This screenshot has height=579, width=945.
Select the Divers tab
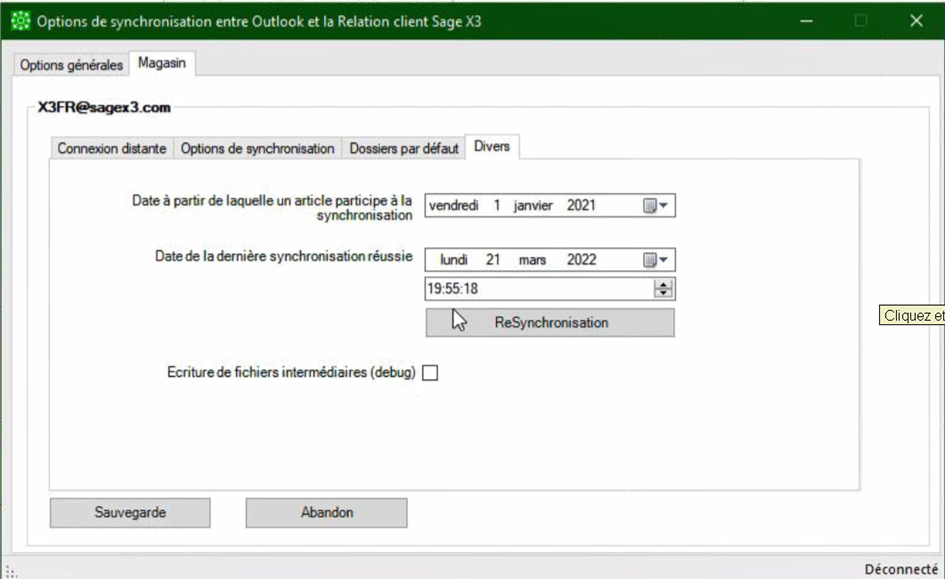click(492, 146)
